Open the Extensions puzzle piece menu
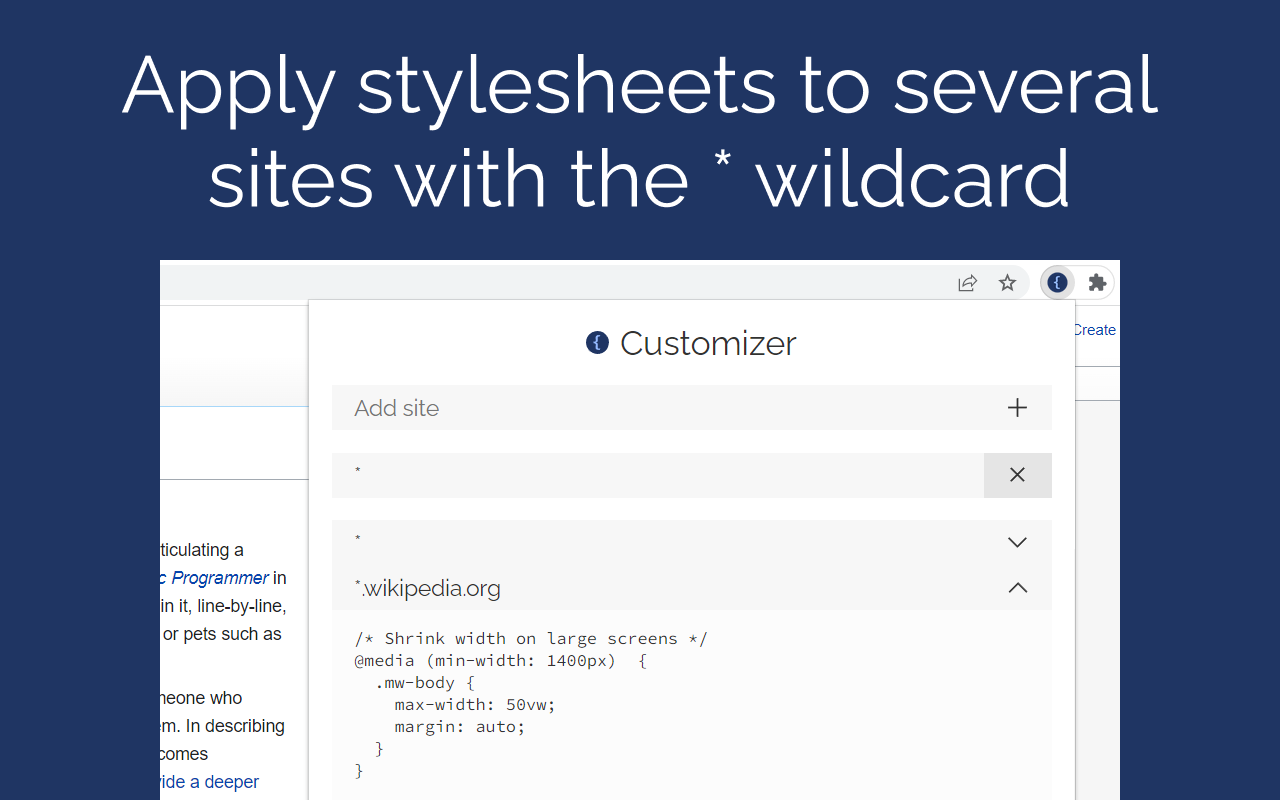Screen dimensions: 1280x800 (x=1097, y=283)
